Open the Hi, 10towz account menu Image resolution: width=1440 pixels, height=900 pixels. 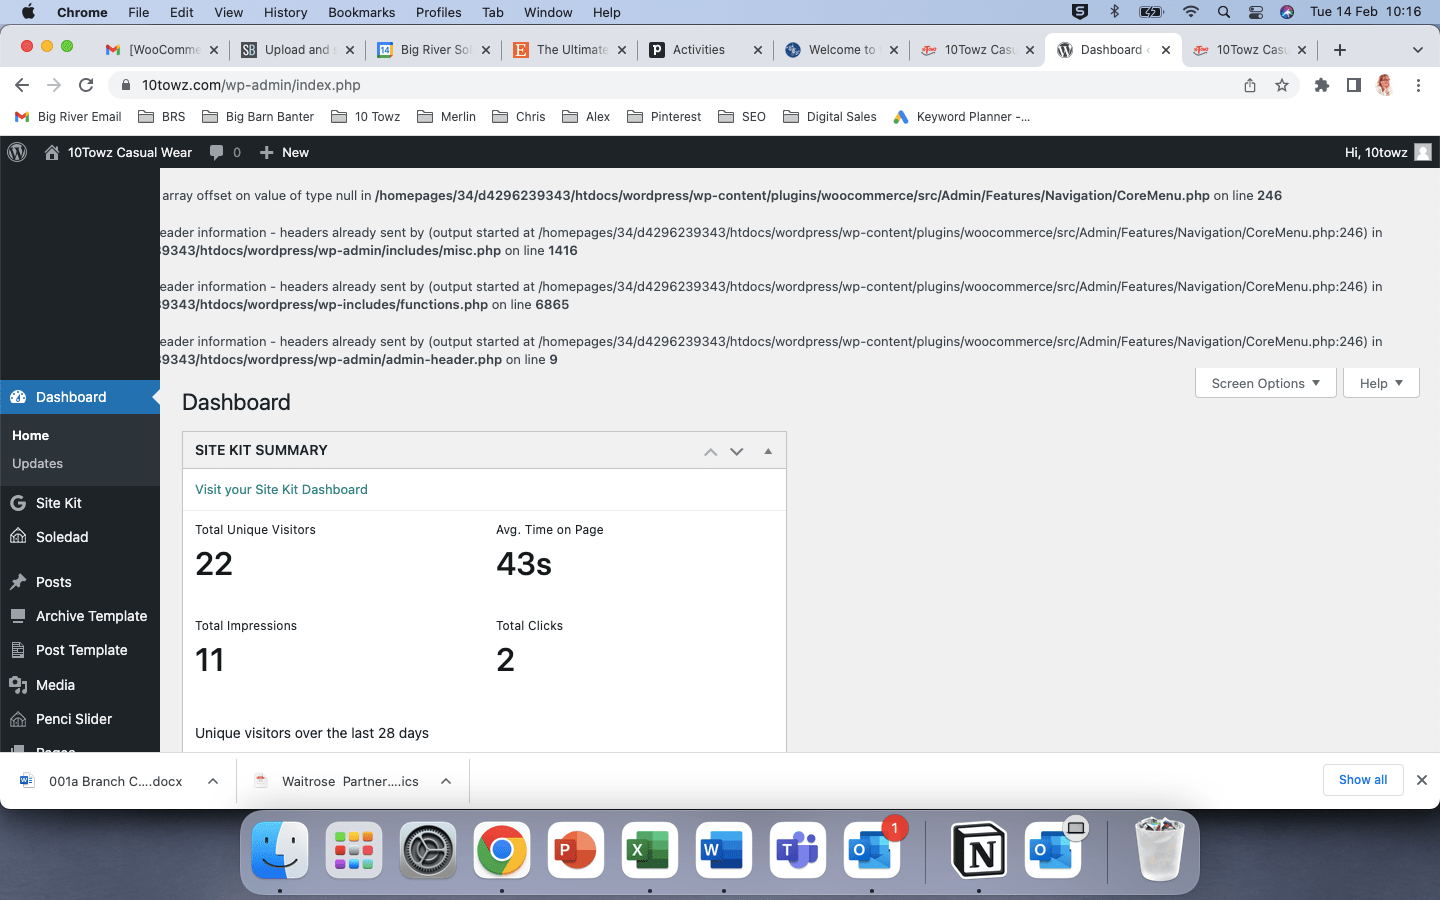point(1388,152)
